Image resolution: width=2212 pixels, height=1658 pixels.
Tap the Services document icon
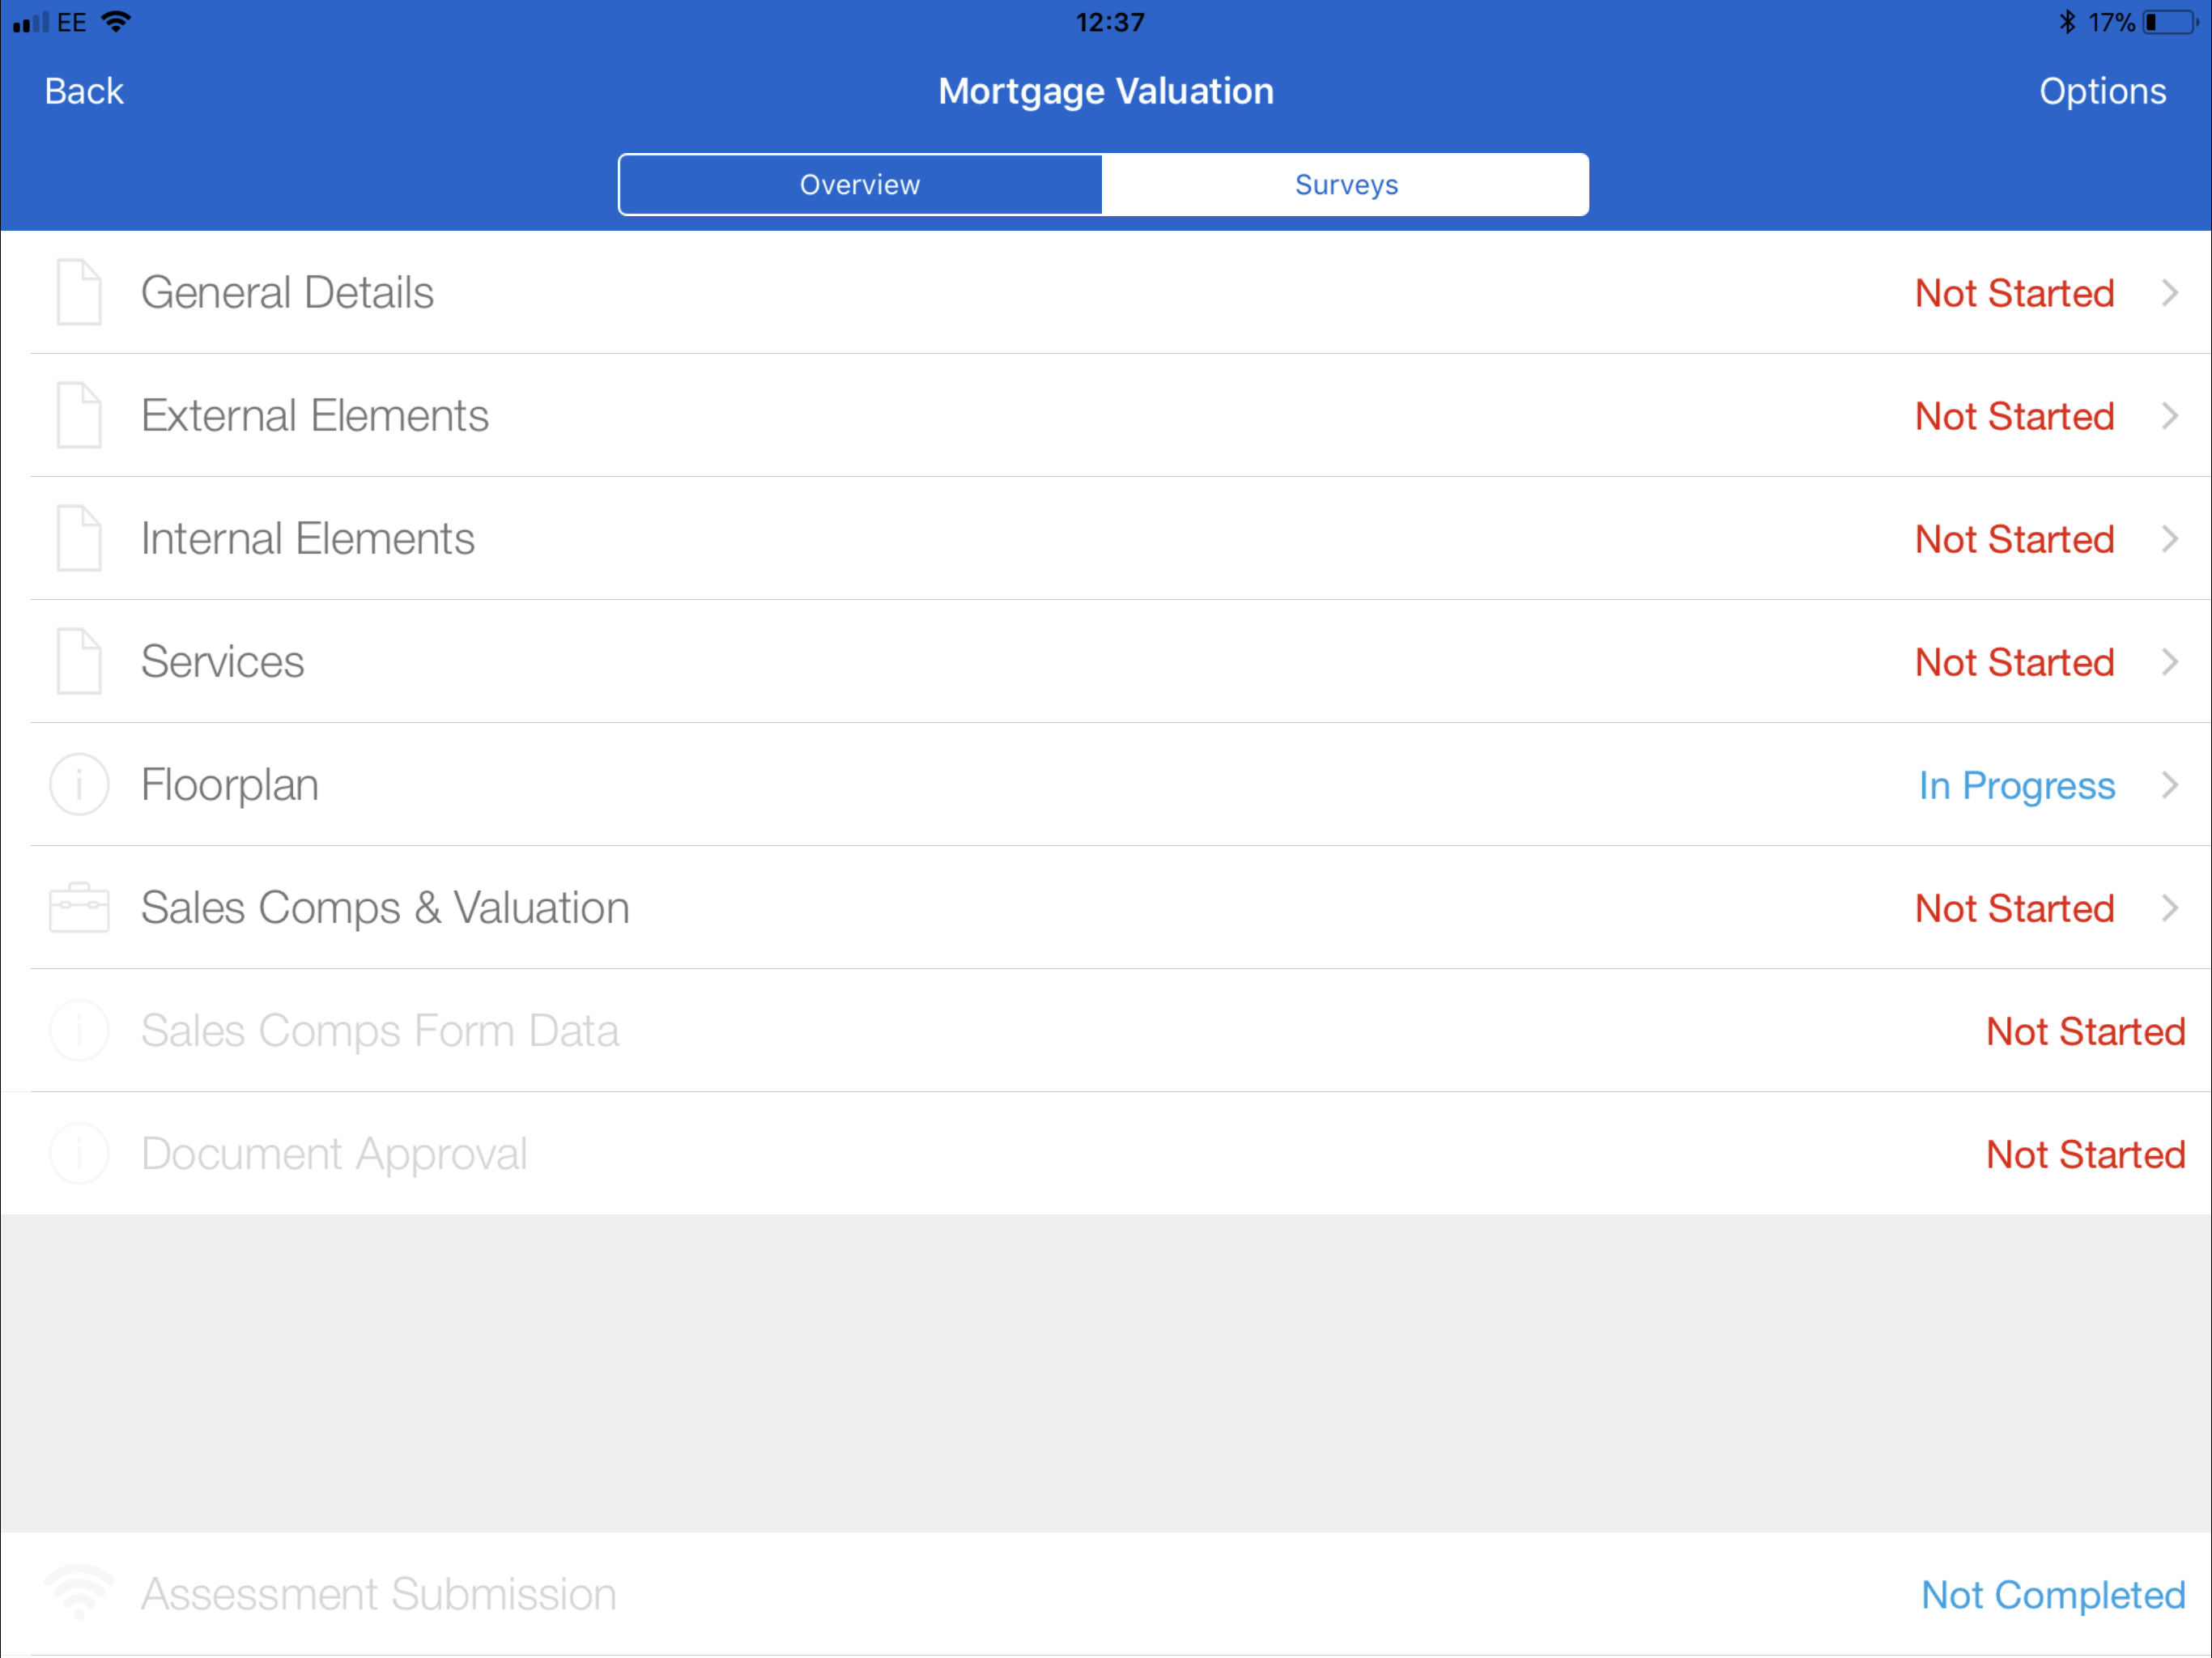pos(79,661)
